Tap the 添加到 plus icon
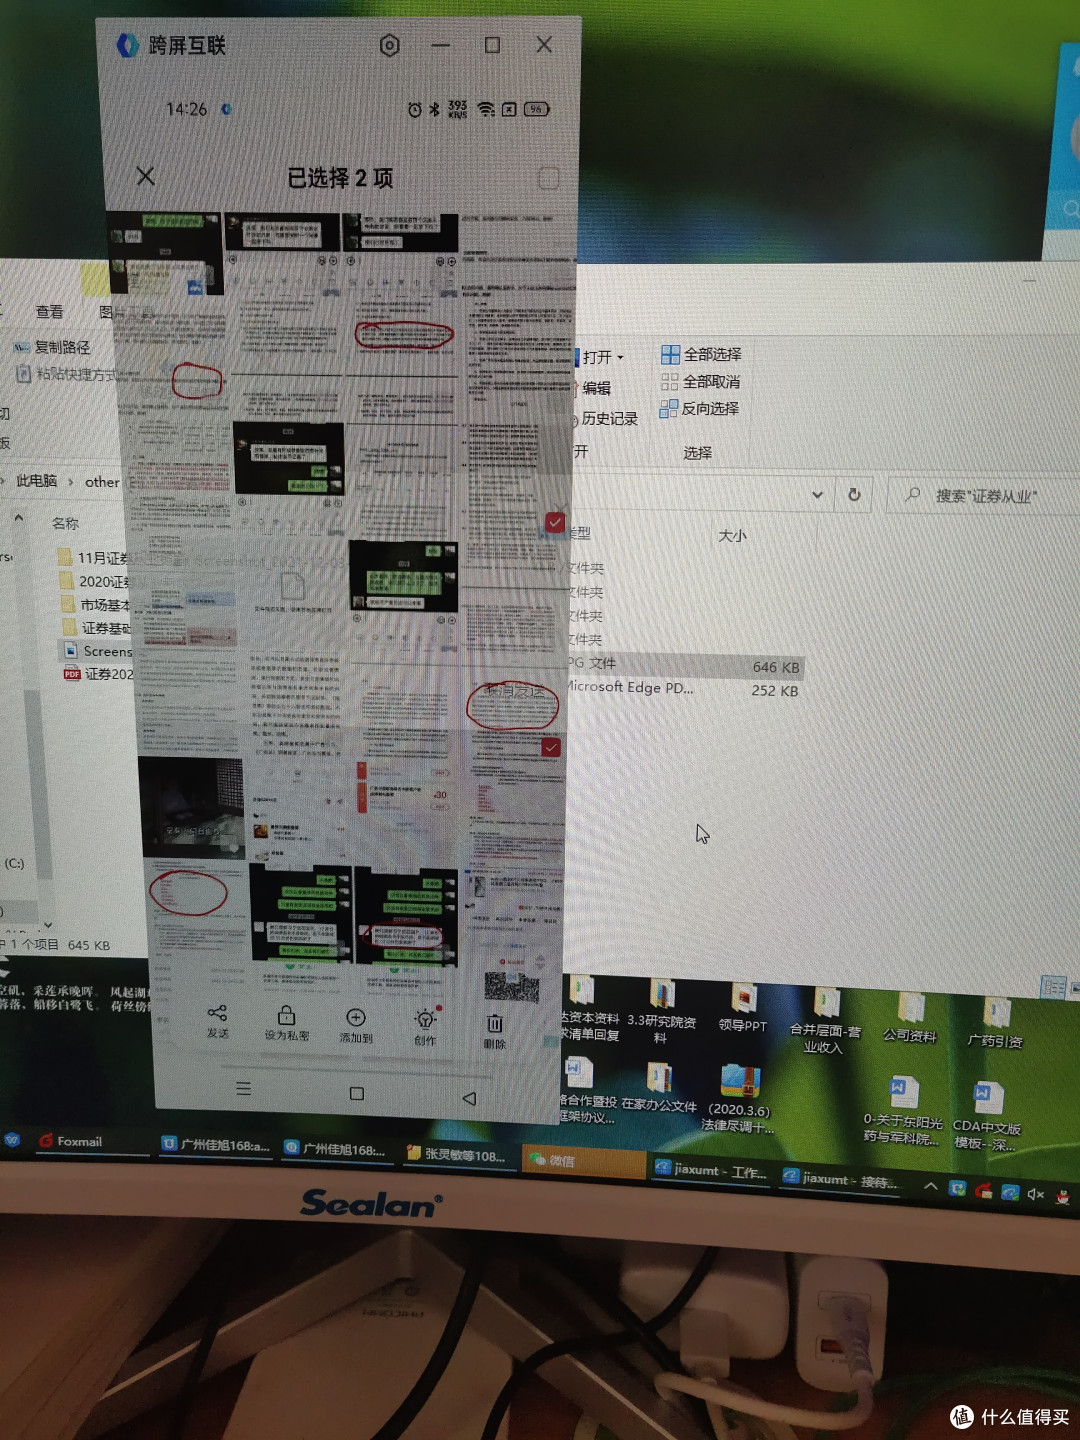1080x1440 pixels. click(356, 1017)
